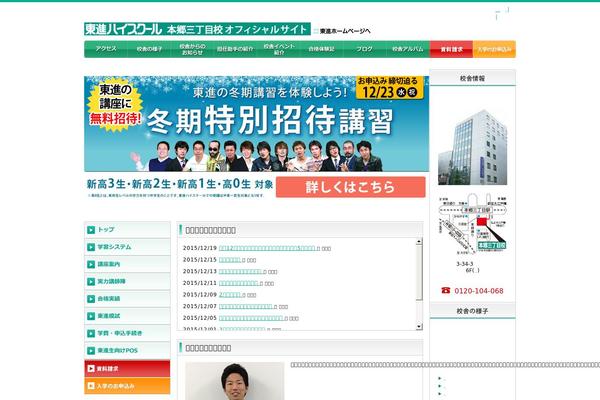This screenshot has height=400, width=600.
Task: Click the orange 入学のお申込み button in top navigation
Action: click(x=494, y=49)
